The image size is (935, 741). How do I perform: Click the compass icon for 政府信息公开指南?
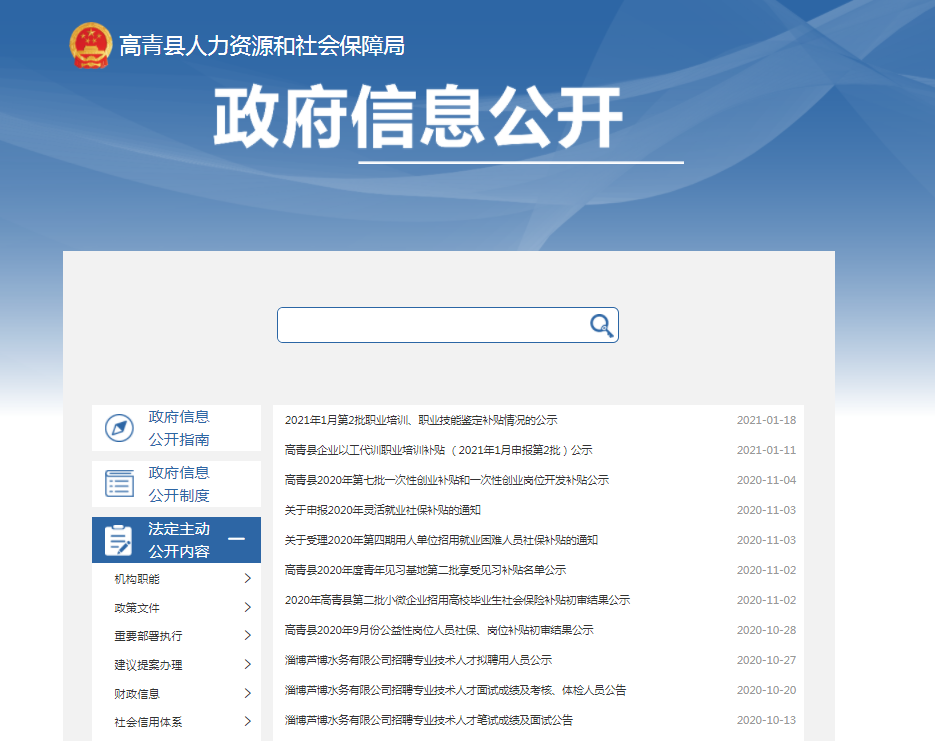(x=119, y=429)
